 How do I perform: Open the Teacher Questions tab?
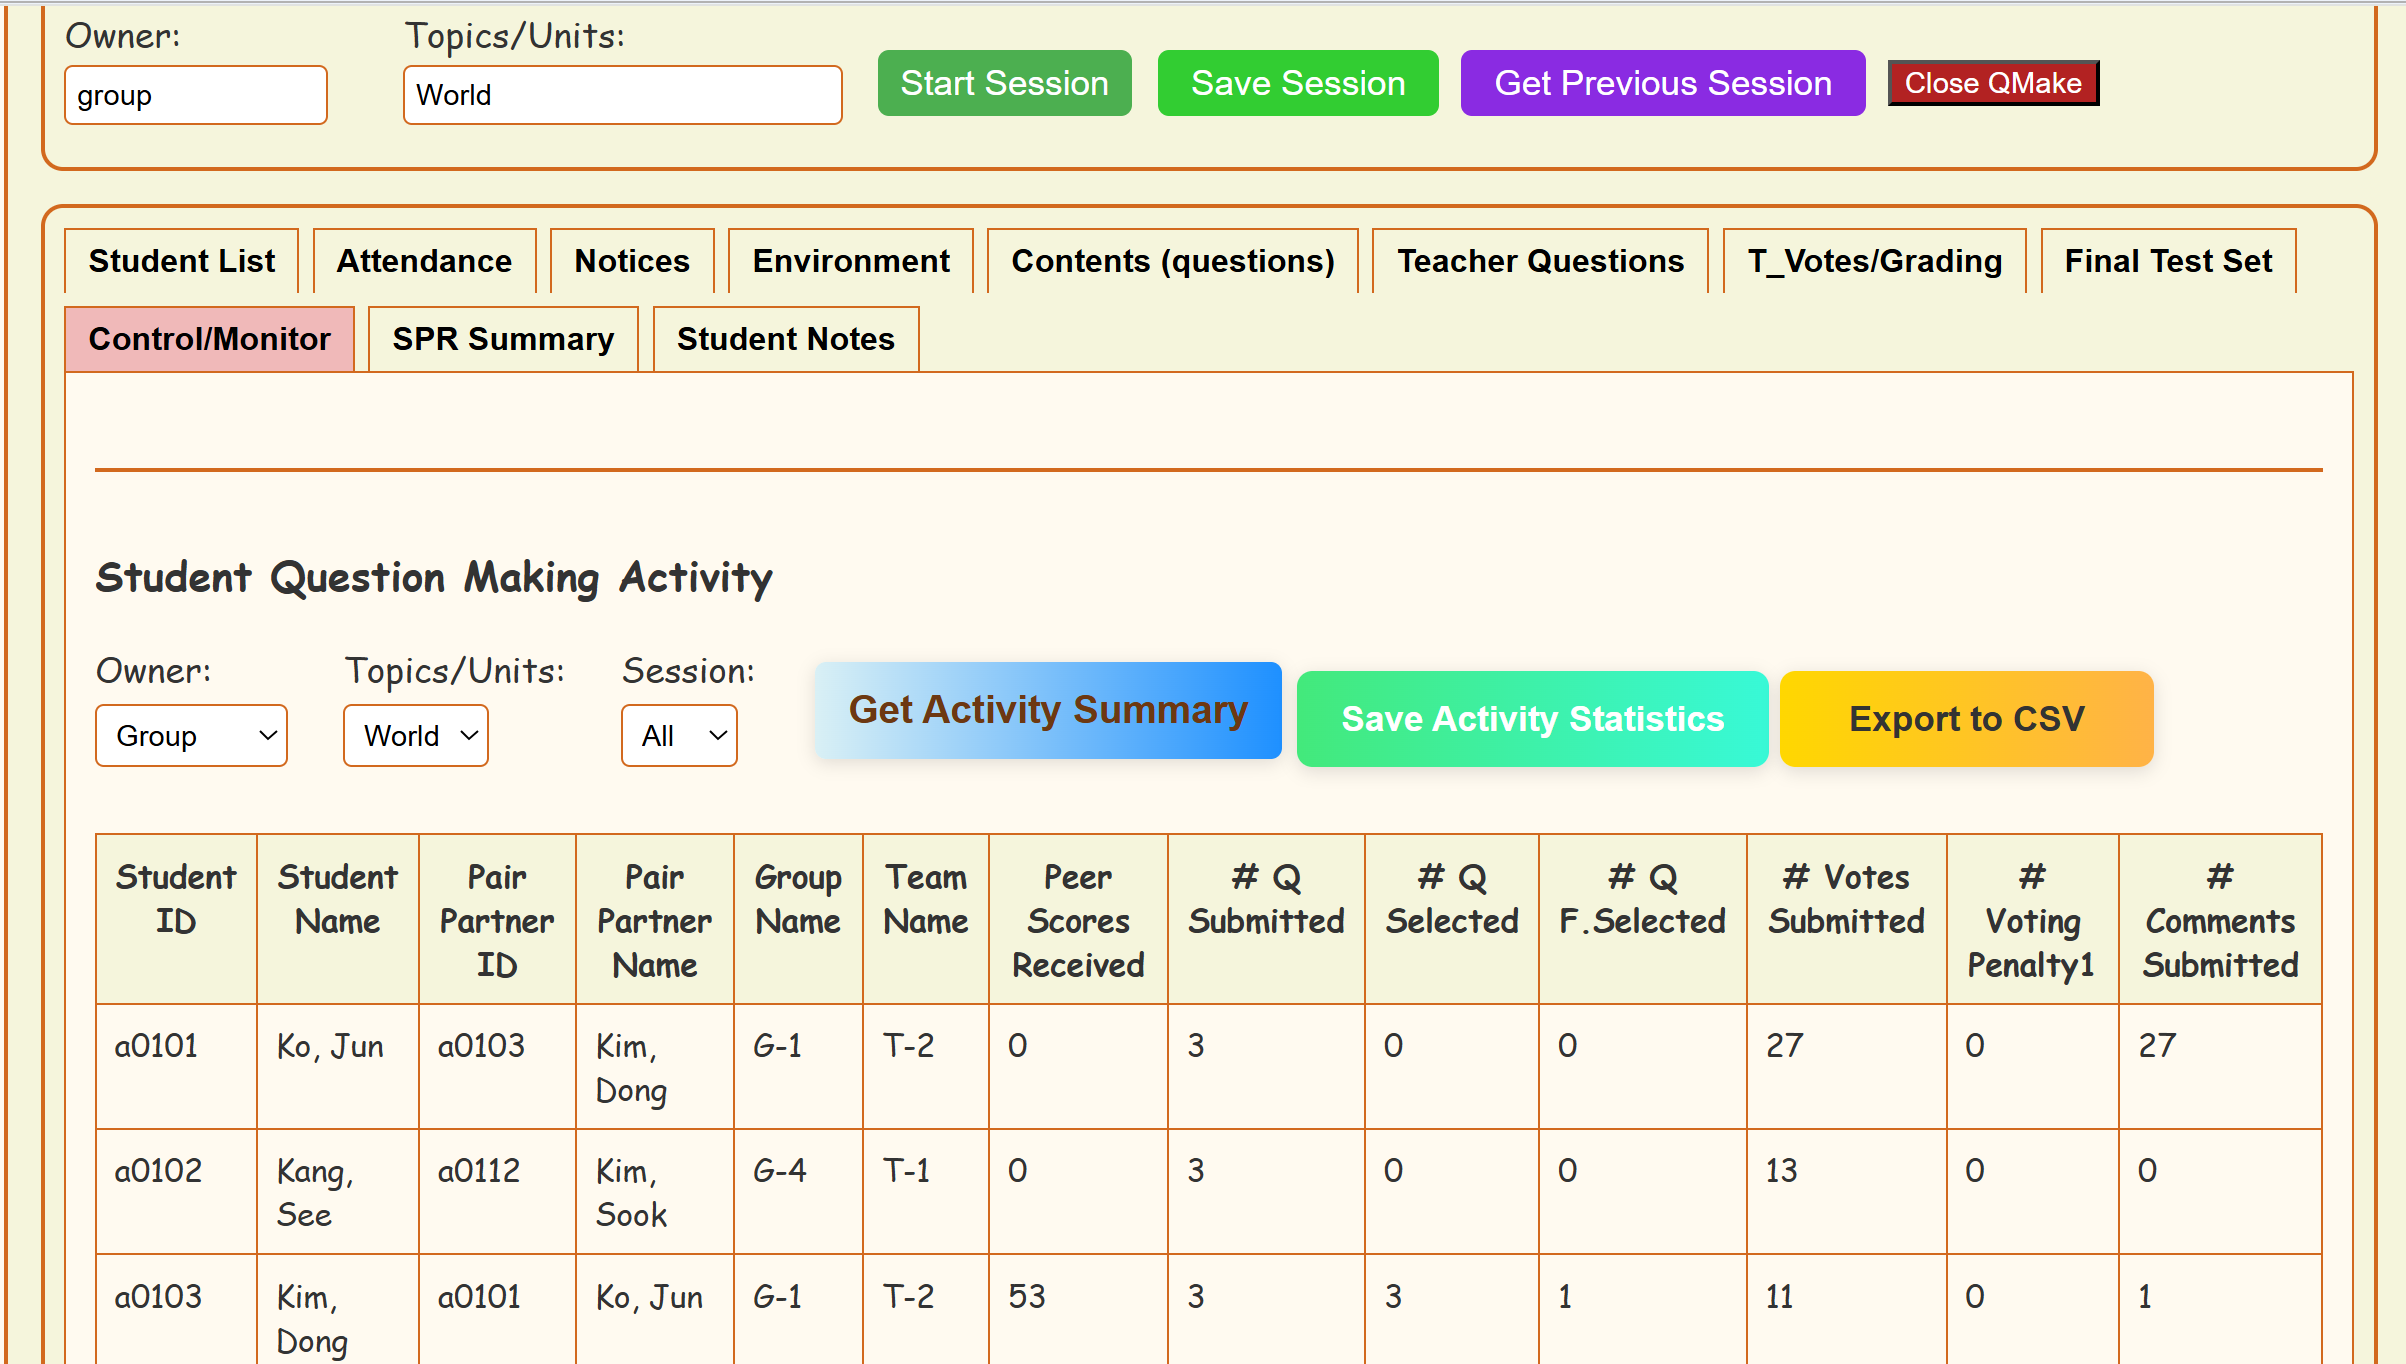(x=1540, y=261)
